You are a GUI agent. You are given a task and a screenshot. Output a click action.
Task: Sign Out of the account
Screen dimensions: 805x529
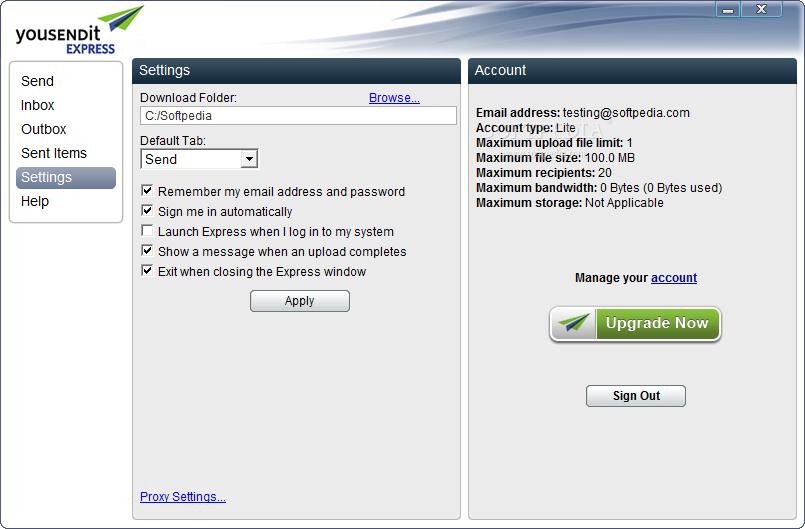pos(636,396)
